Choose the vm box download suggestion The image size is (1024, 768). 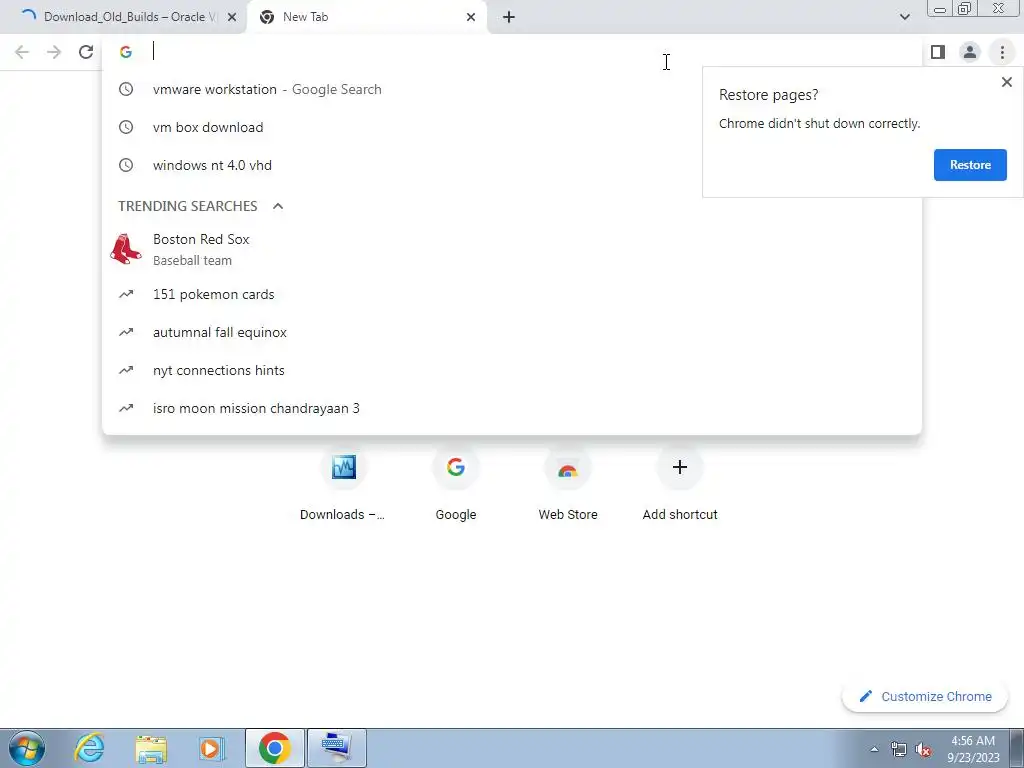tap(512, 127)
